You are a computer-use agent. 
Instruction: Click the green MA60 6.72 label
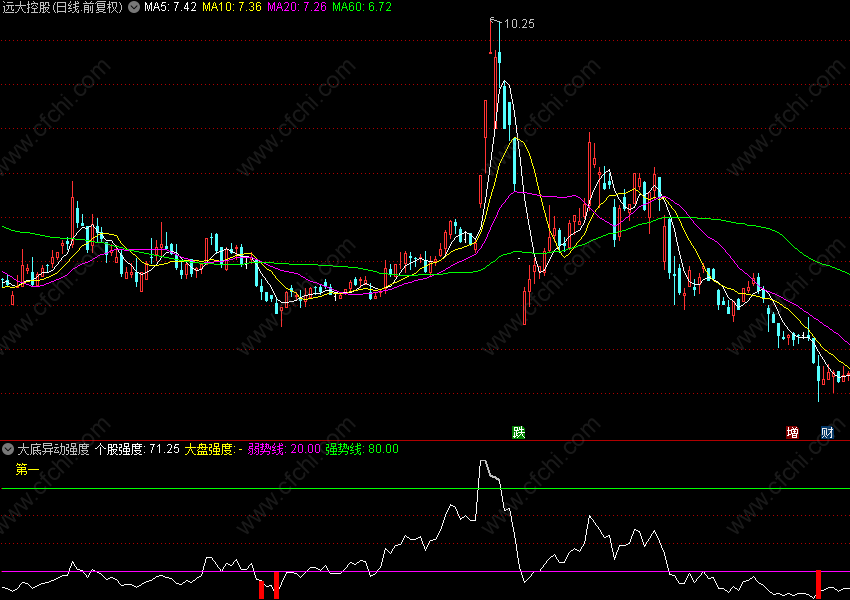362,7
